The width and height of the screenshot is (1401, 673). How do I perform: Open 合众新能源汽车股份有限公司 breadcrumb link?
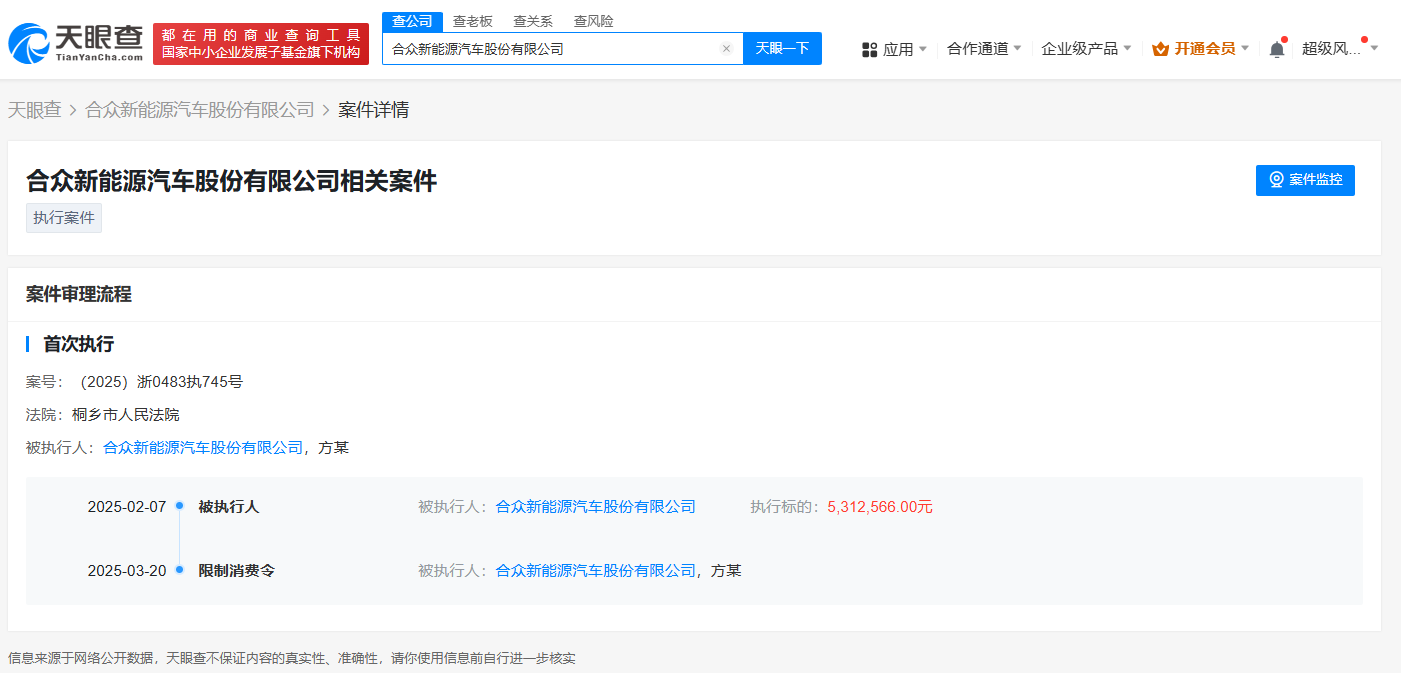[200, 110]
